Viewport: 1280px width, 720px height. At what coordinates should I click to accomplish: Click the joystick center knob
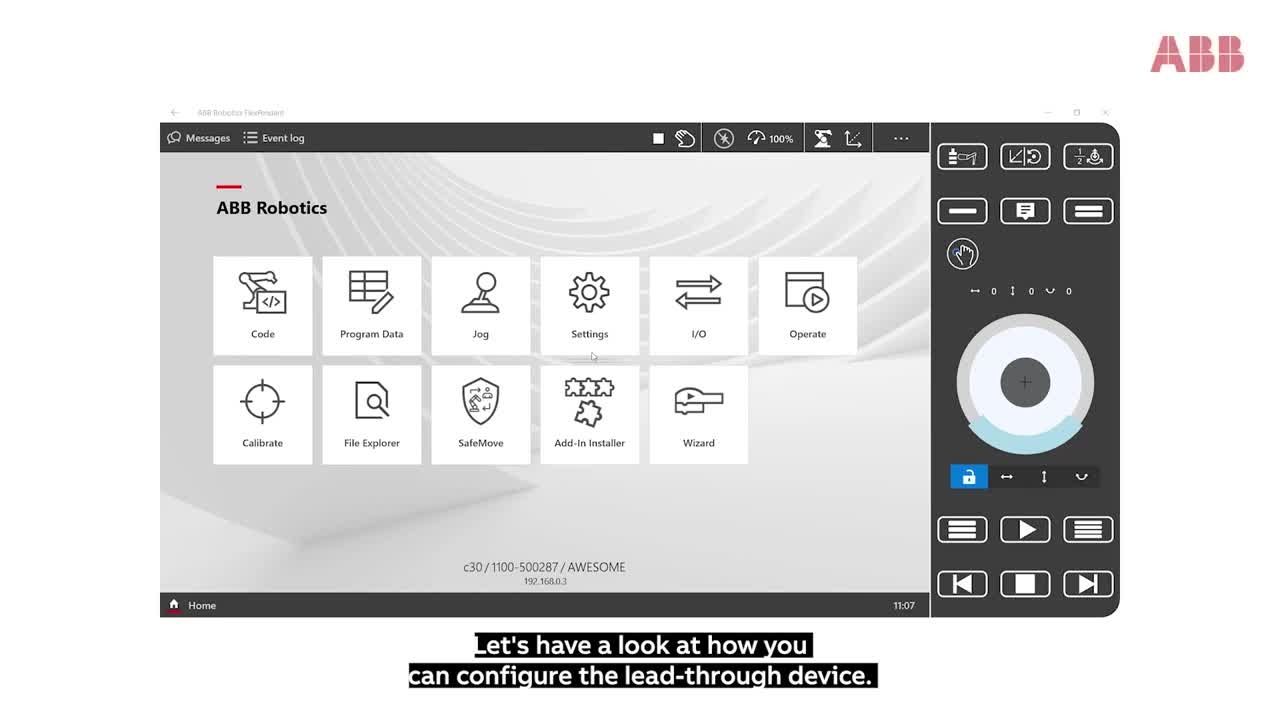1025,382
